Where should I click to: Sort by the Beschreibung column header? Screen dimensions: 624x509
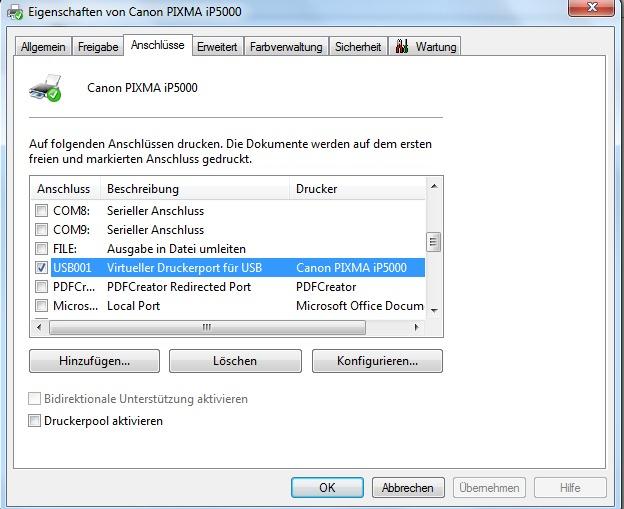tap(195, 189)
